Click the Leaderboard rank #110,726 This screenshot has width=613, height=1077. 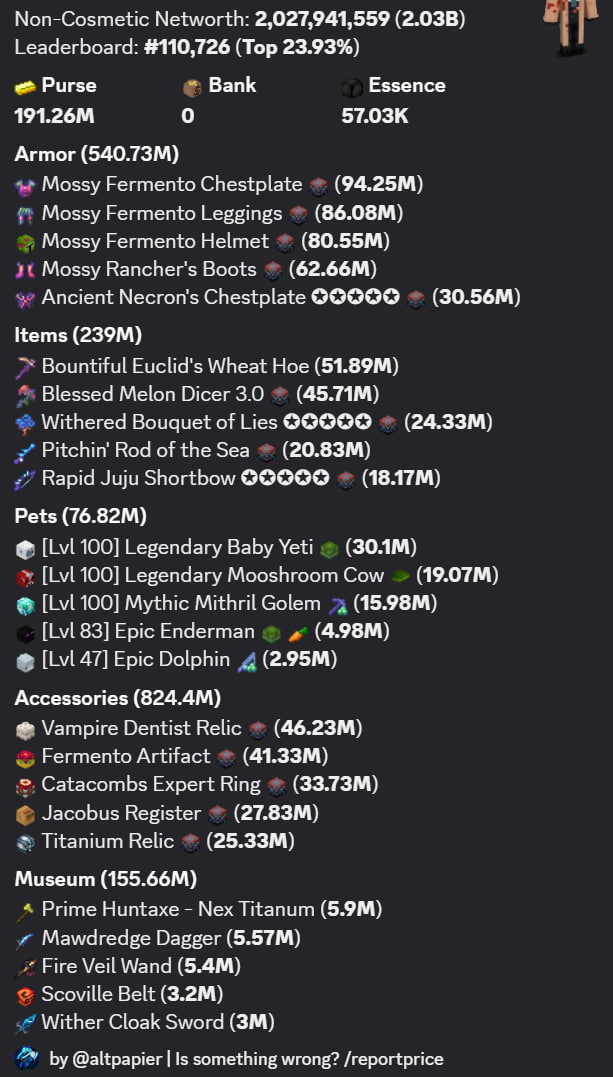(x=189, y=47)
